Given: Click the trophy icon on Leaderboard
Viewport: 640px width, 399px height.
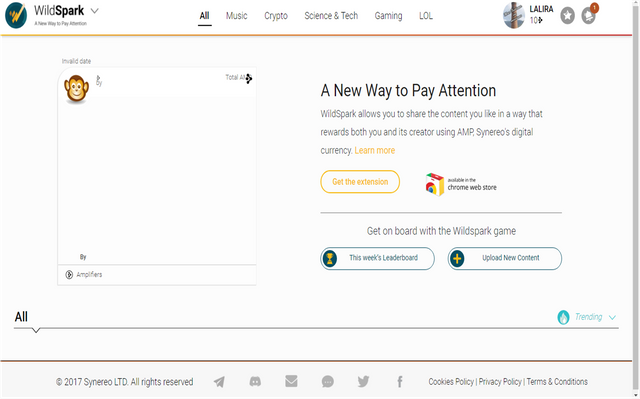Looking at the screenshot, I should (x=330, y=258).
